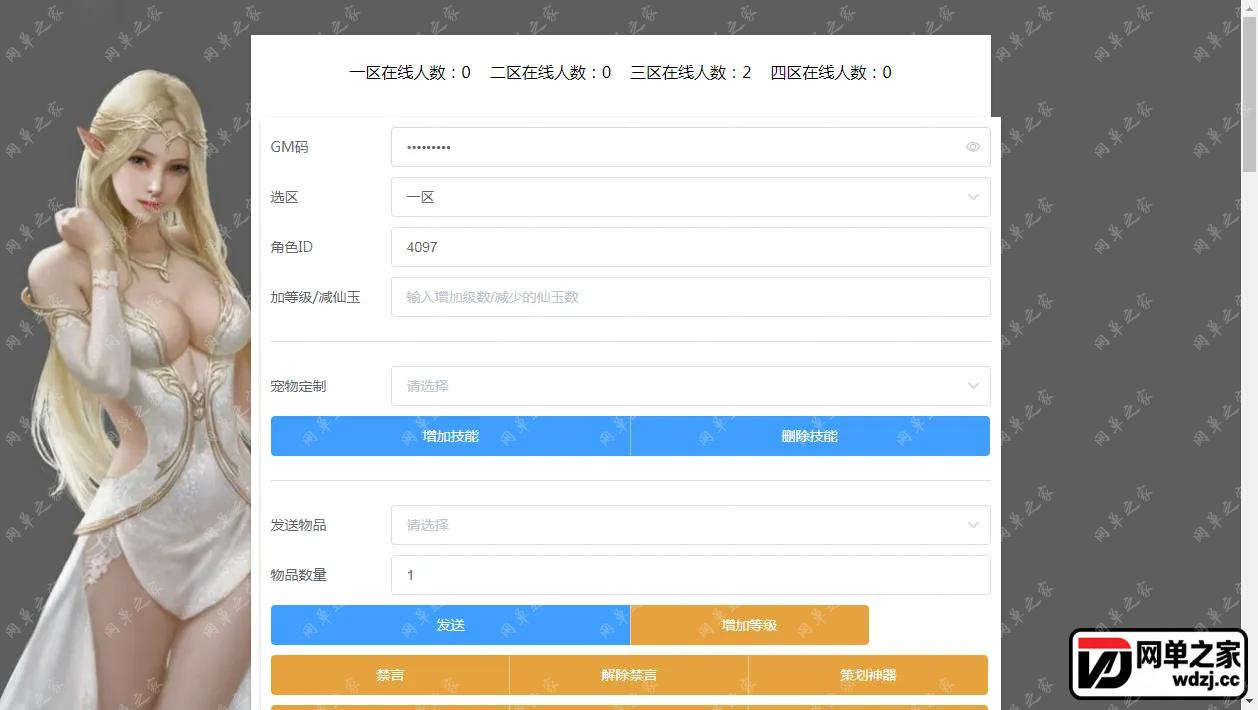The image size is (1258, 710).
Task: Click the GM码 password field
Action: click(x=690, y=147)
